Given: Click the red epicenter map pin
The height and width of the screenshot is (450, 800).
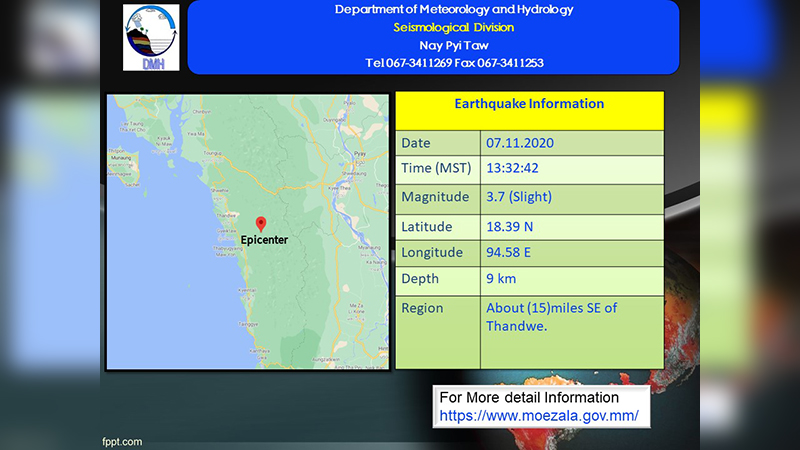Looking at the screenshot, I should tap(261, 224).
